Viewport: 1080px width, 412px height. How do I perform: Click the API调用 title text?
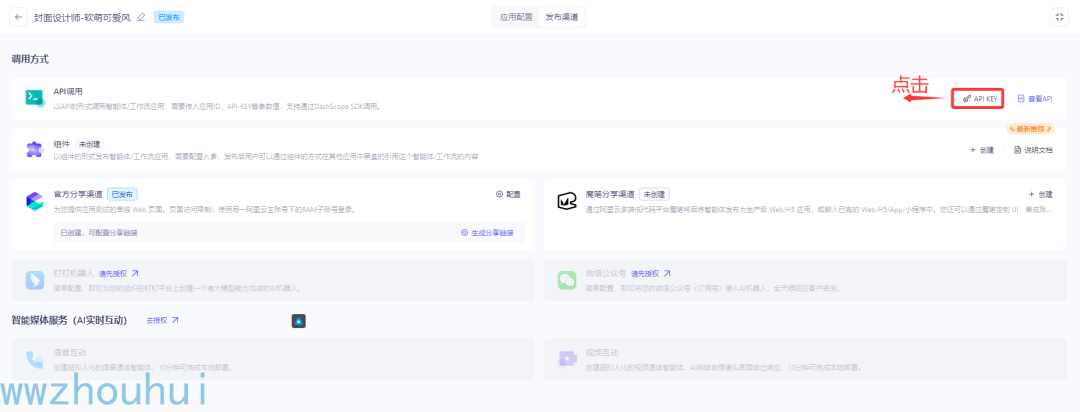pyautogui.click(x=68, y=91)
